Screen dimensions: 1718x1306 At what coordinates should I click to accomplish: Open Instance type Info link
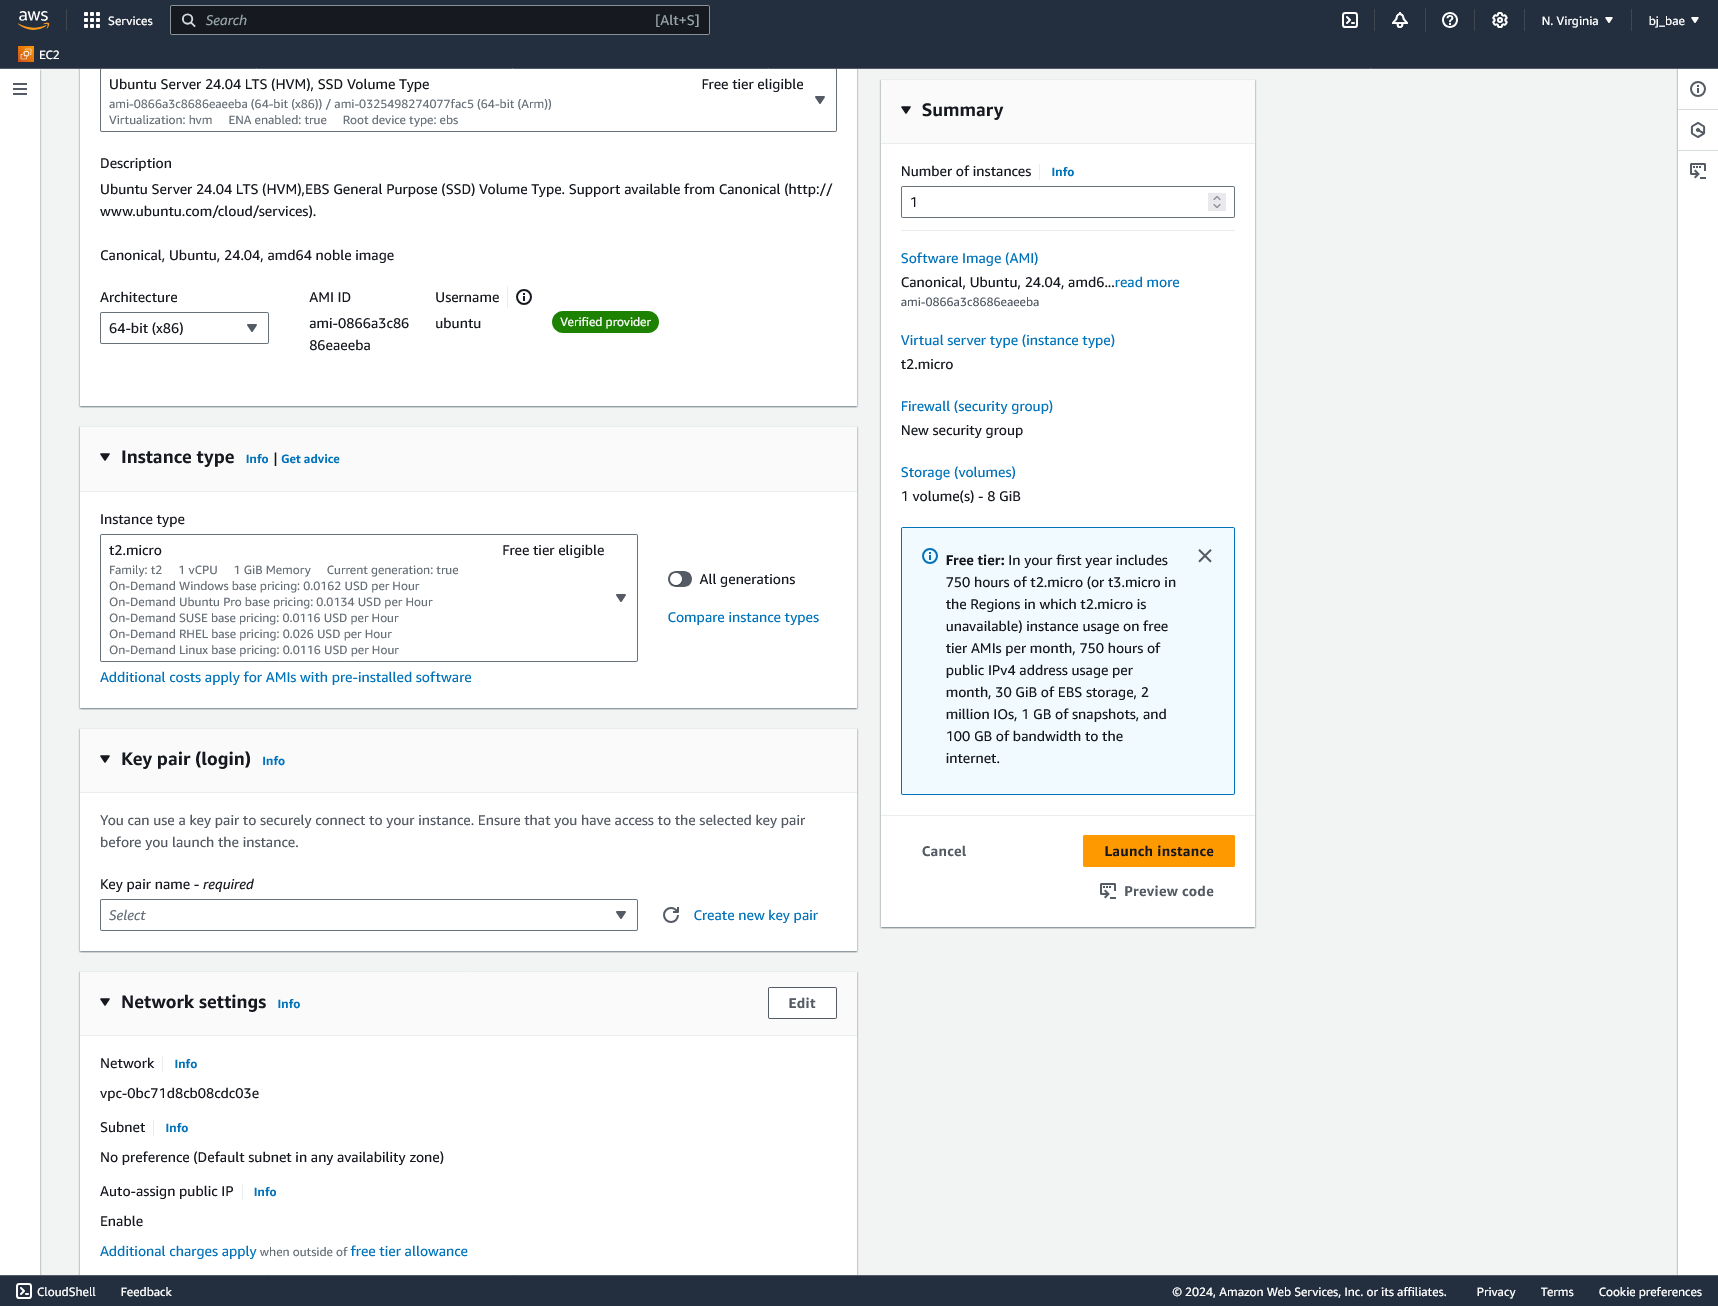point(257,459)
